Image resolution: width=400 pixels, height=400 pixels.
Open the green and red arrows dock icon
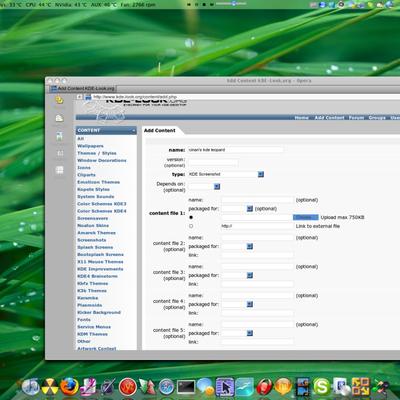click(147, 387)
